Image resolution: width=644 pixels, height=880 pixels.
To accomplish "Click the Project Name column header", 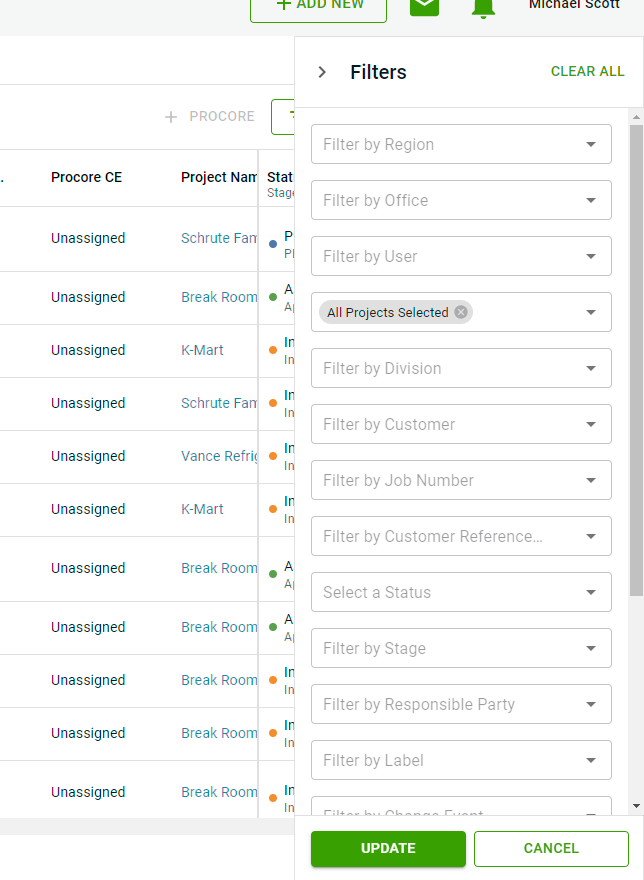I will pos(219,178).
